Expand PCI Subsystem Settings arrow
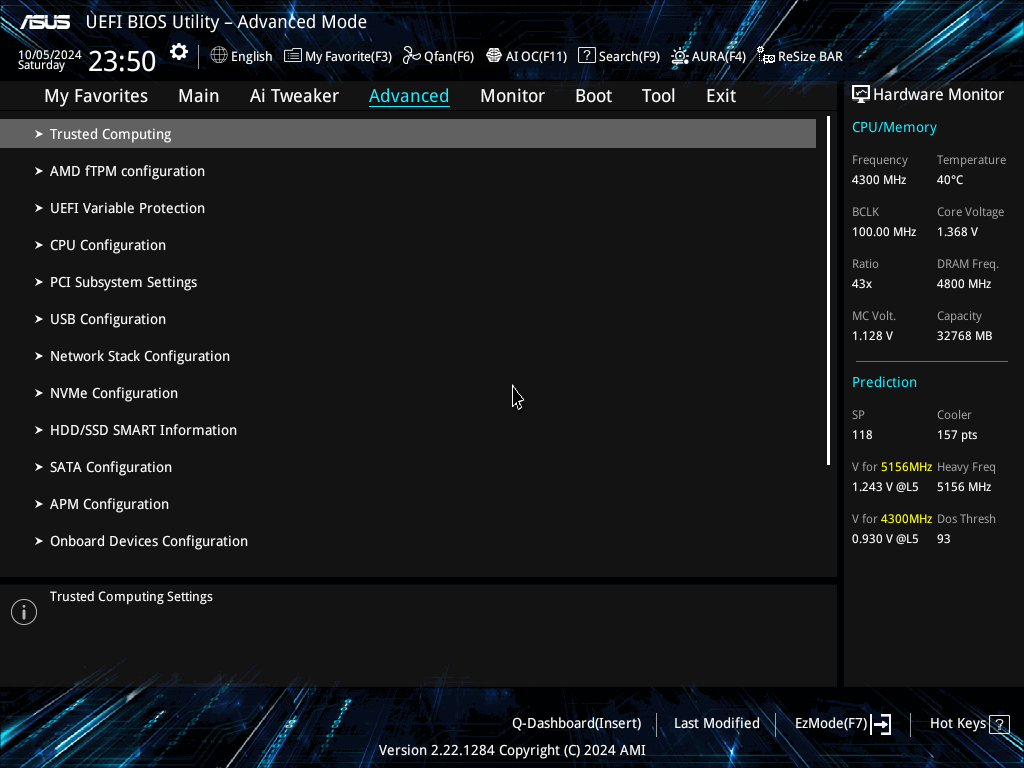 click(x=39, y=282)
